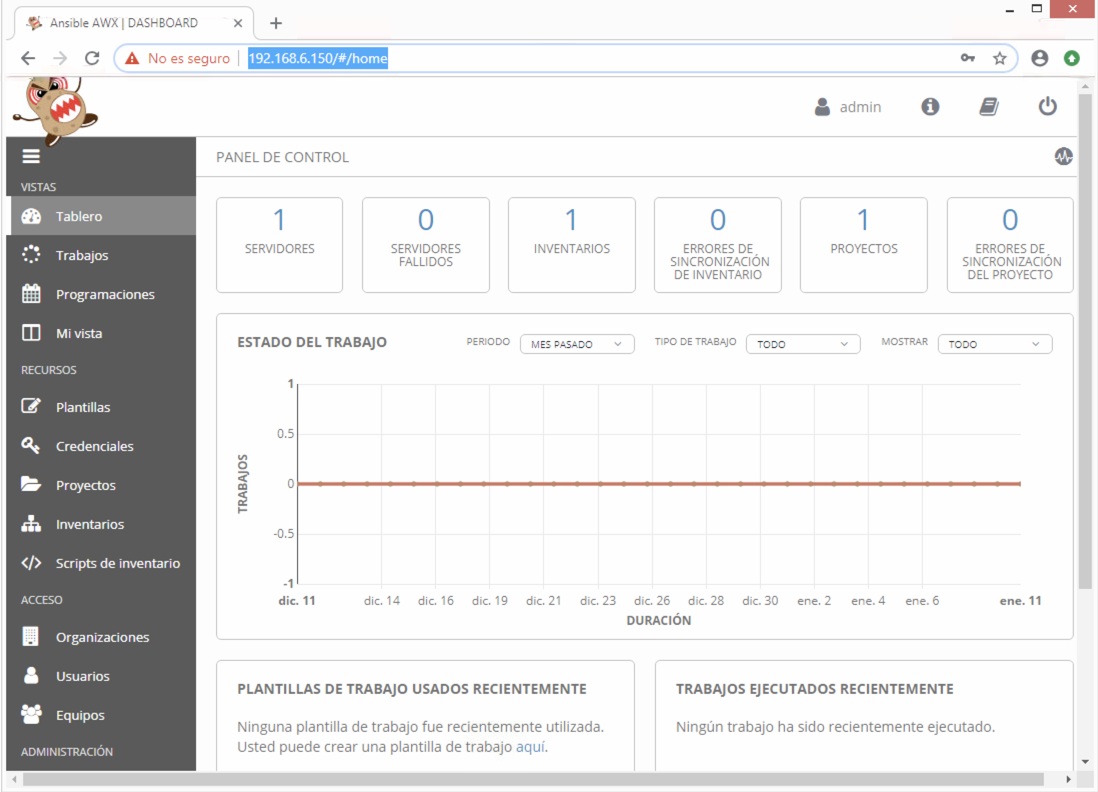Open the inventory sync errors card
The height and width of the screenshot is (792, 1098).
(x=718, y=244)
